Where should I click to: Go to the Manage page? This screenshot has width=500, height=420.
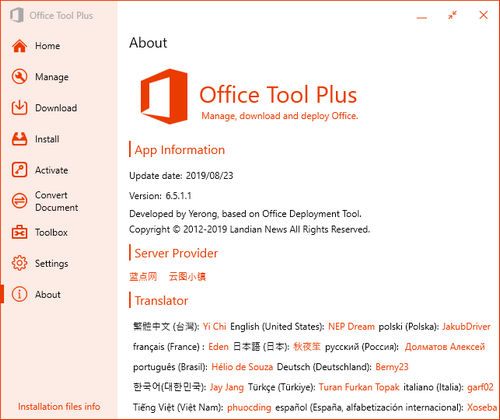pyautogui.click(x=52, y=77)
